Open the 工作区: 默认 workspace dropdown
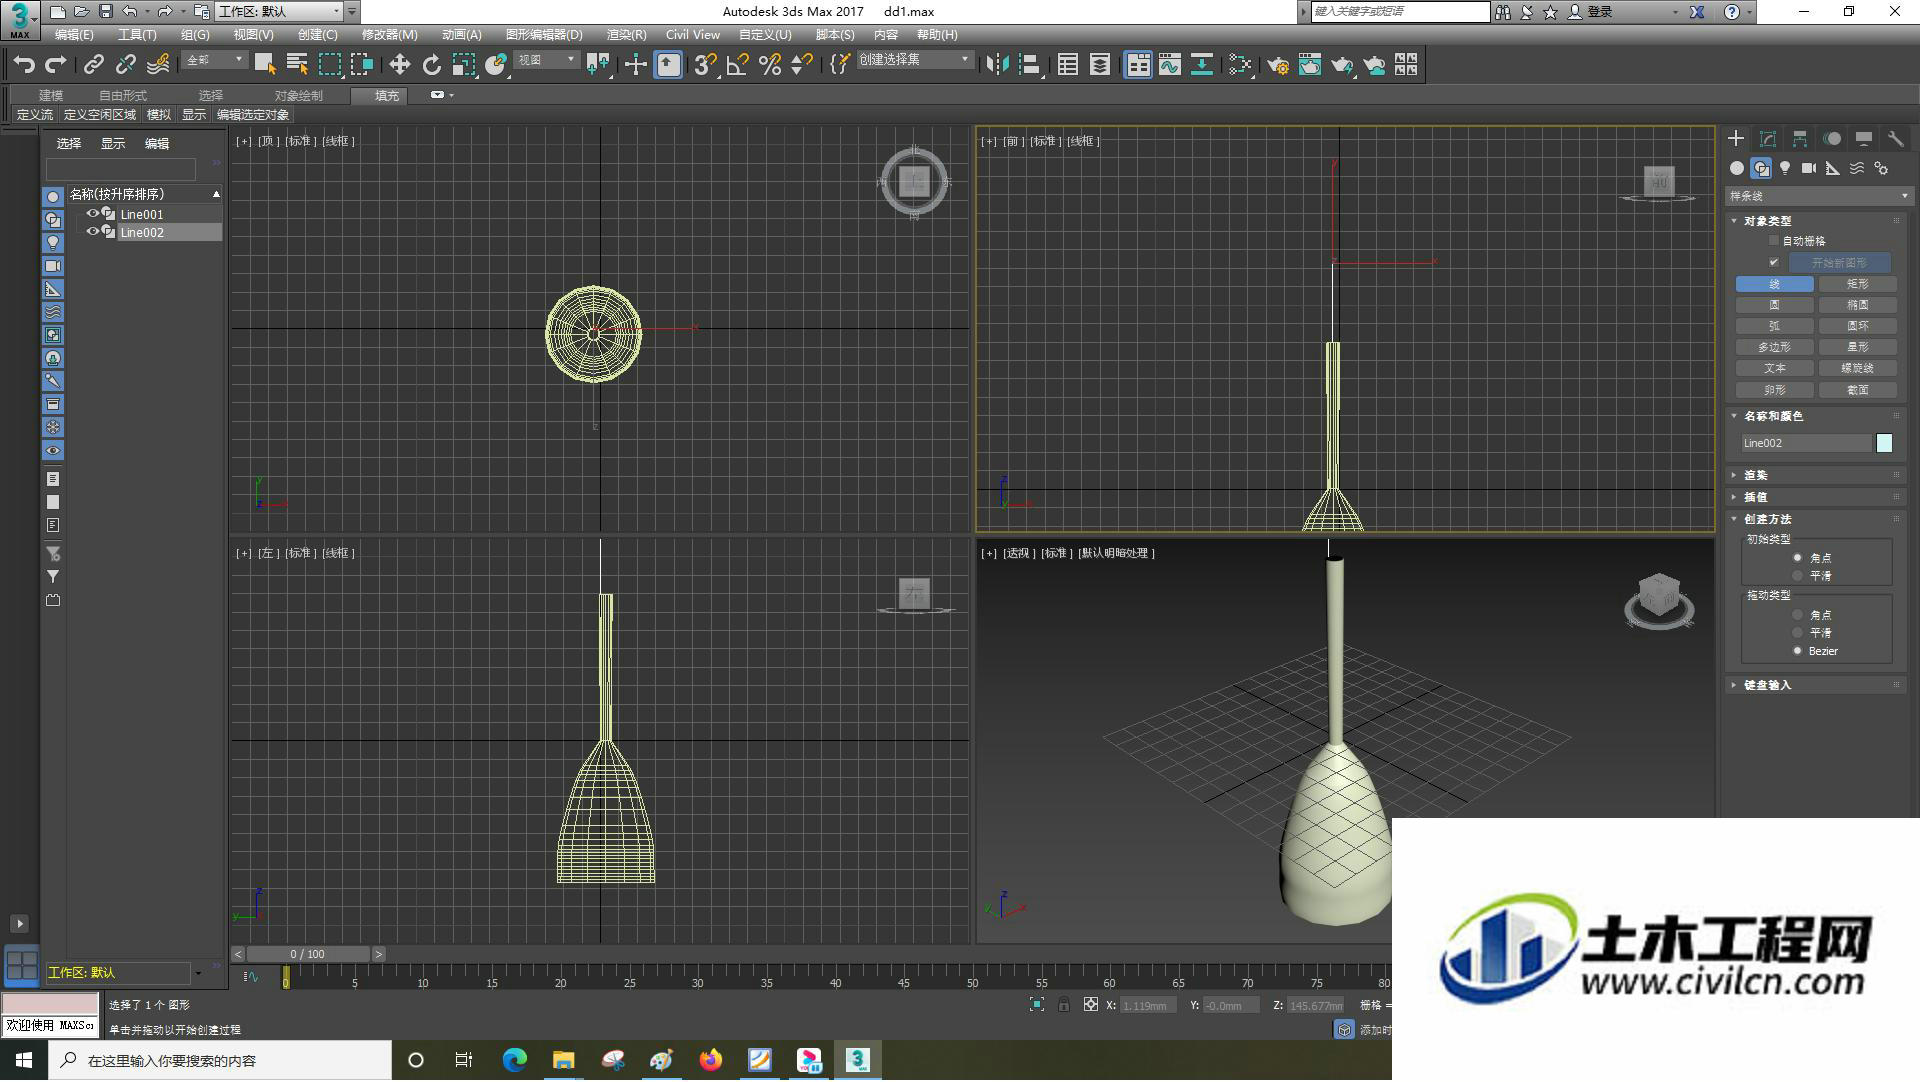 point(280,12)
